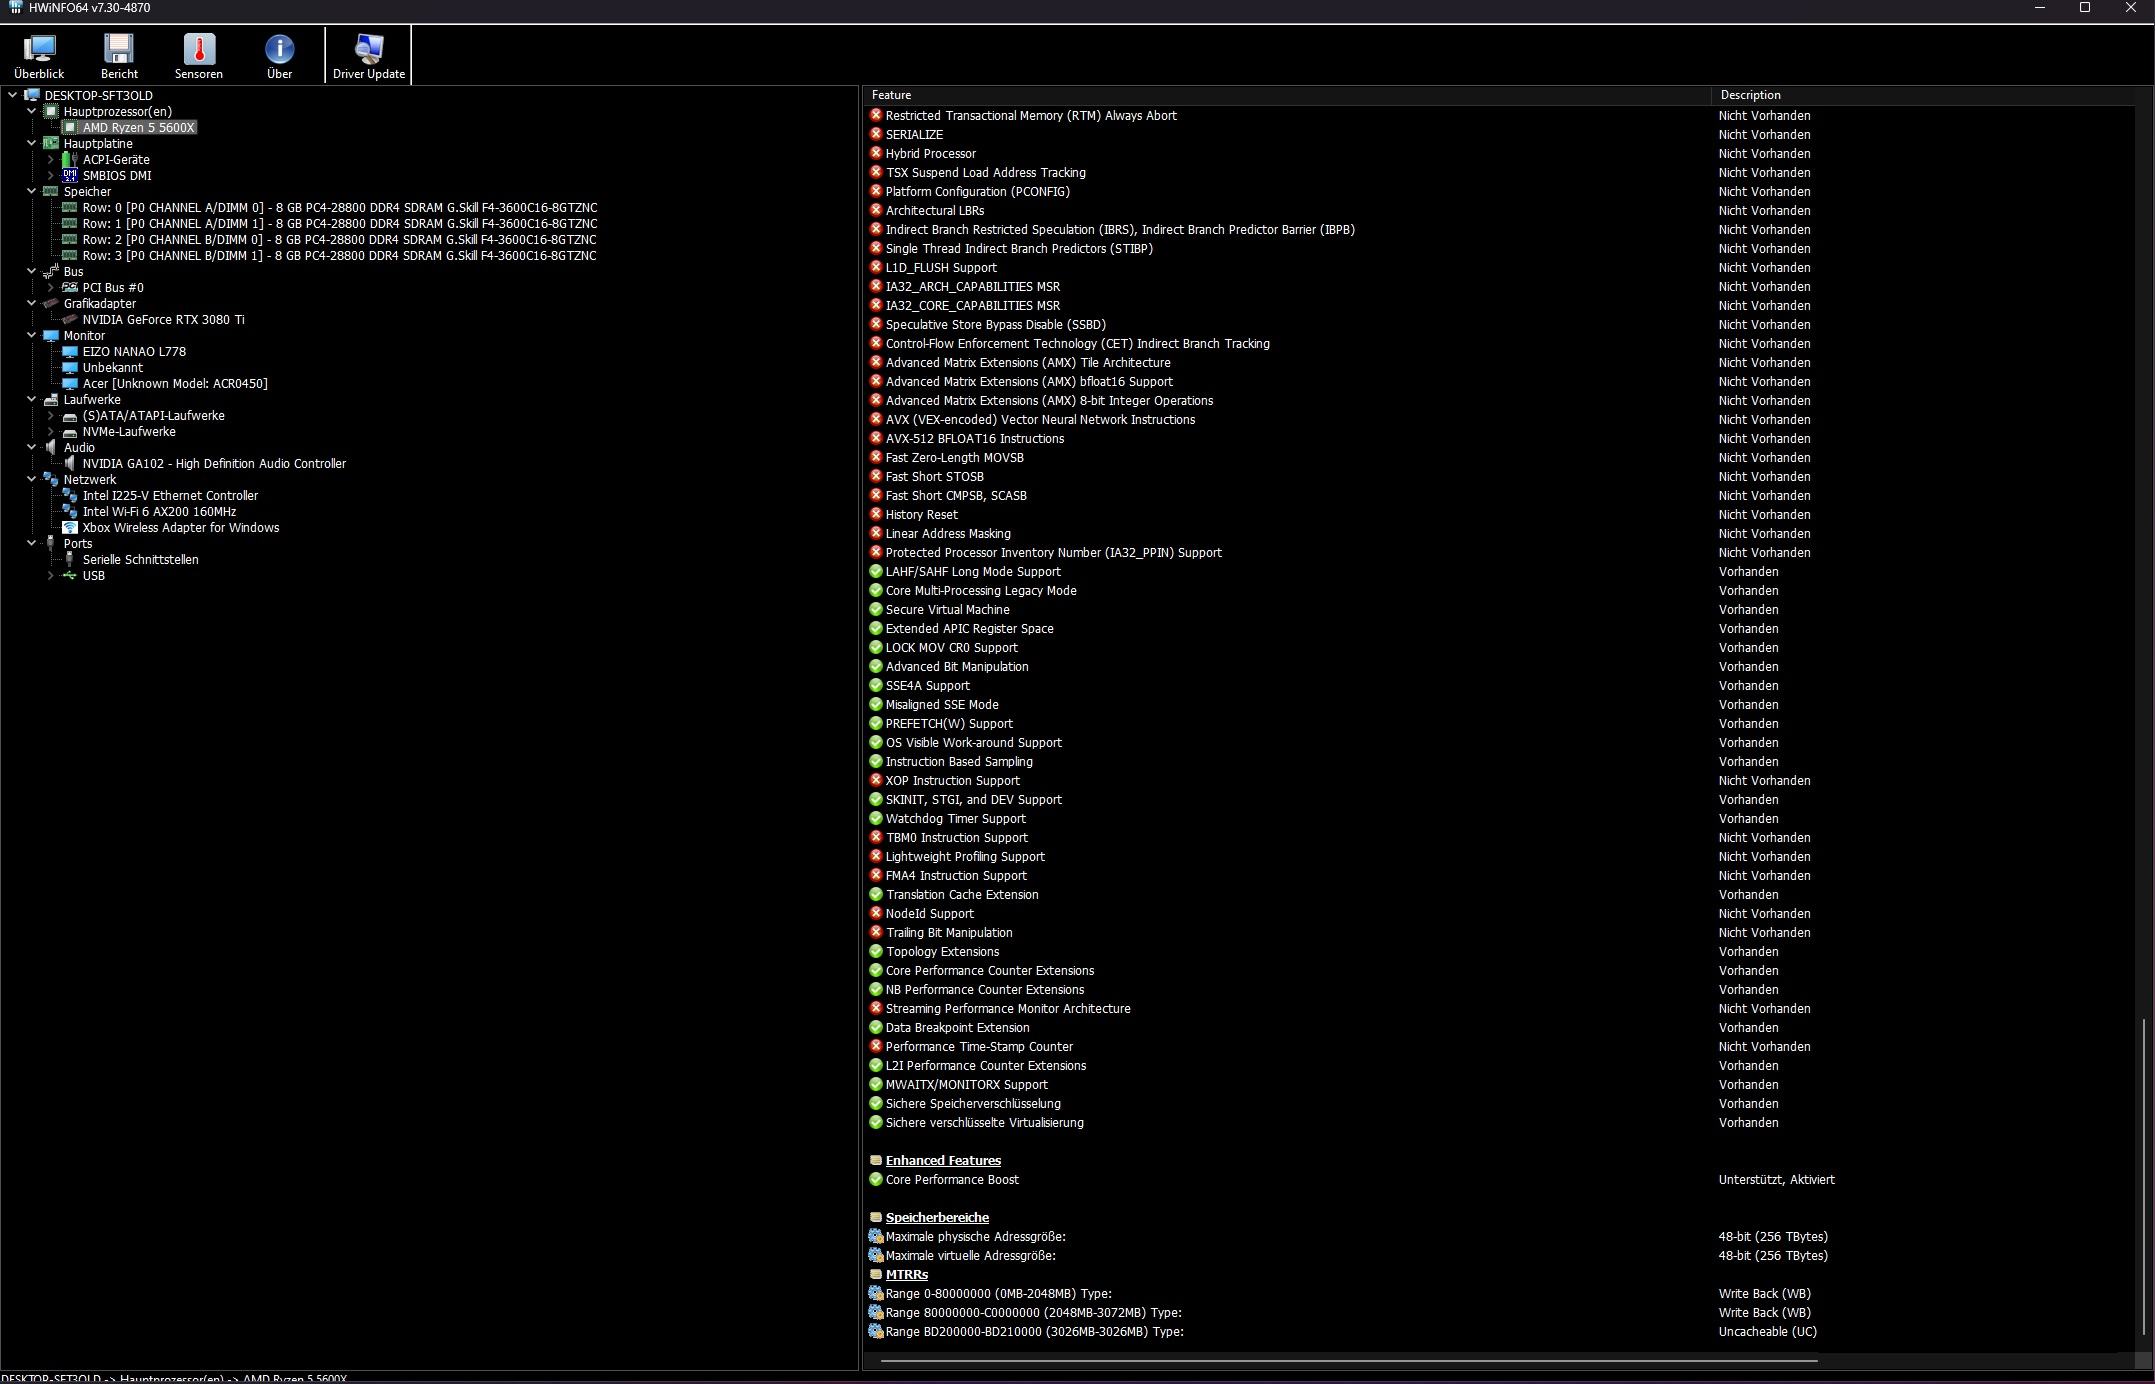Viewport: 2155px width, 1384px height.
Task: Select the Intel I225-V Ethernet Controller item
Action: (170, 496)
